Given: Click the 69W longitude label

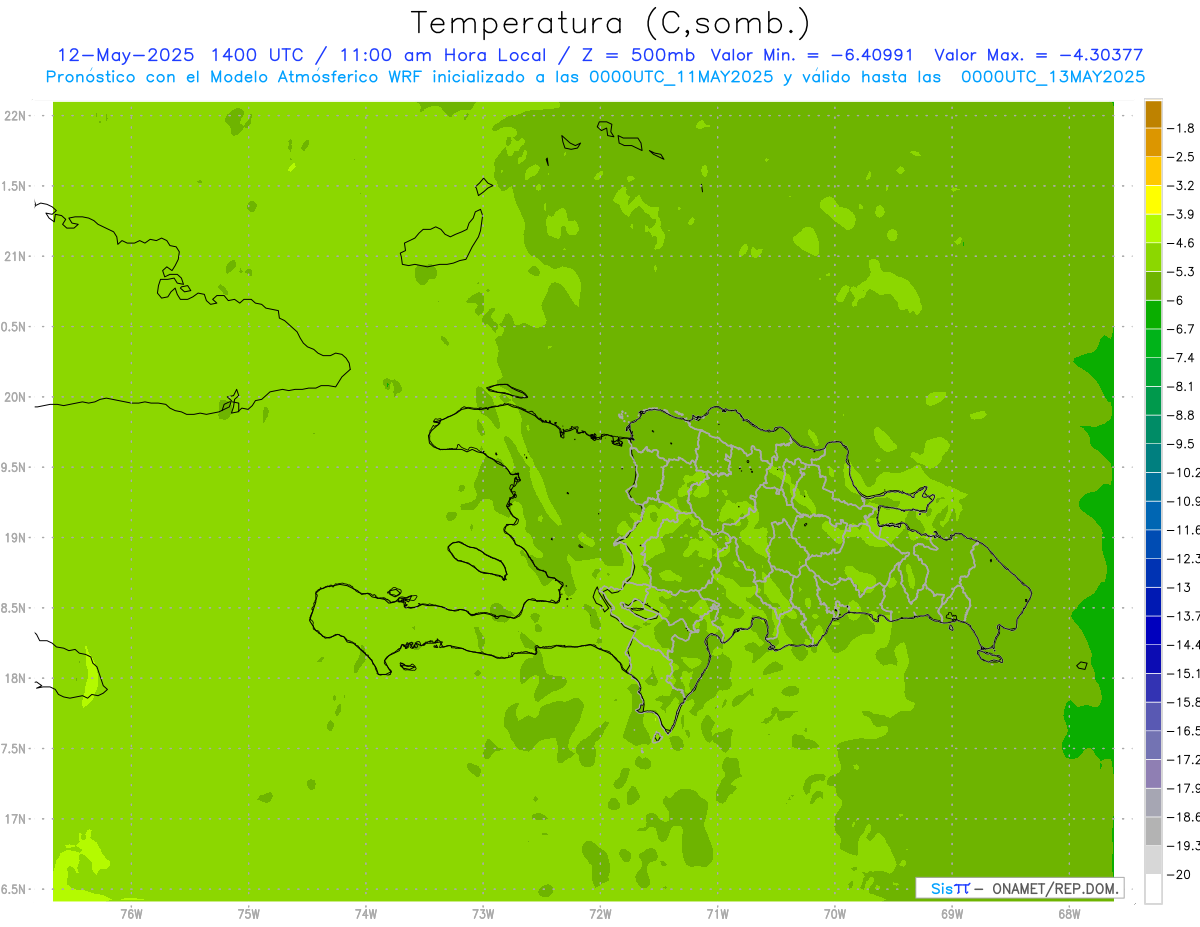Looking at the screenshot, I should point(952,914).
